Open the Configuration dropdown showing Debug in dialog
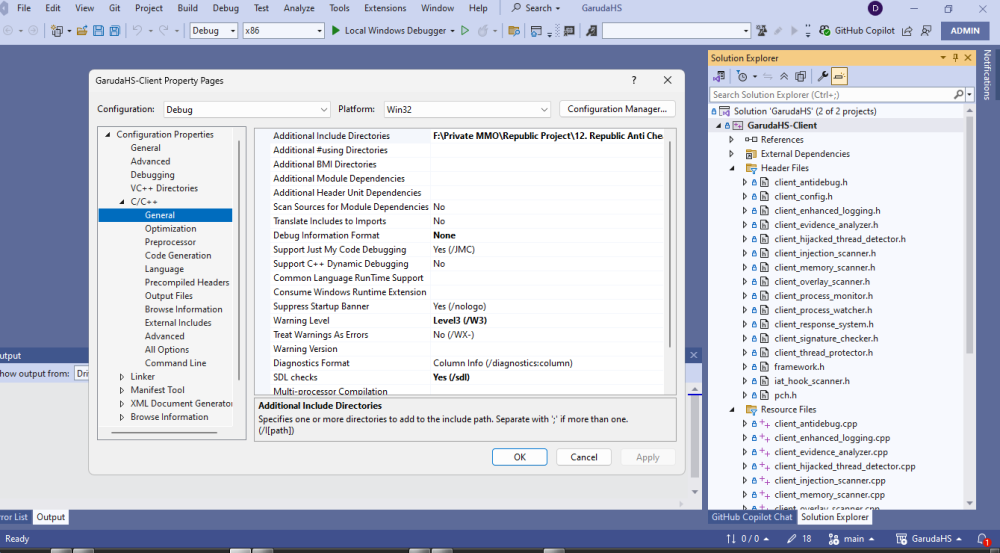This screenshot has height=553, width=1000. click(x=247, y=110)
